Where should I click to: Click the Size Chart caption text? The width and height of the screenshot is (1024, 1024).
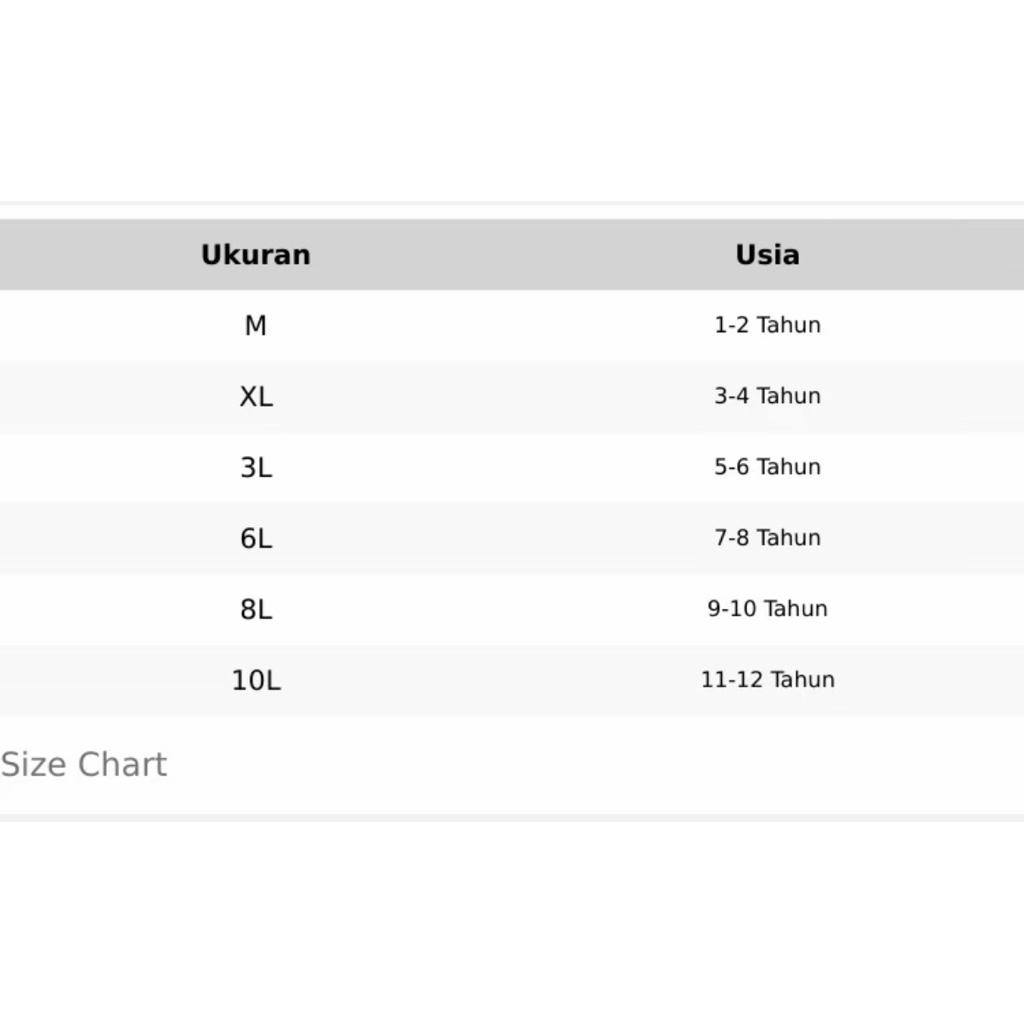[84, 765]
